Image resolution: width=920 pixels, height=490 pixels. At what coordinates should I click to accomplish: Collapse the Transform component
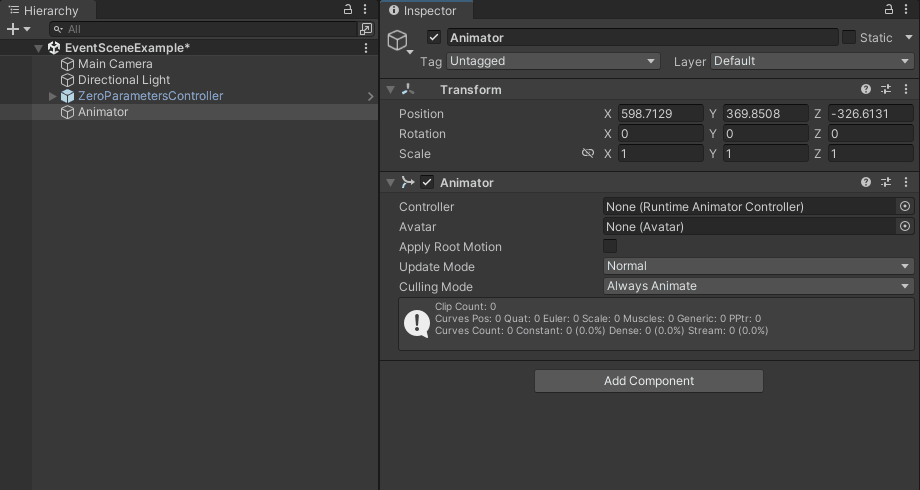pyautogui.click(x=390, y=90)
